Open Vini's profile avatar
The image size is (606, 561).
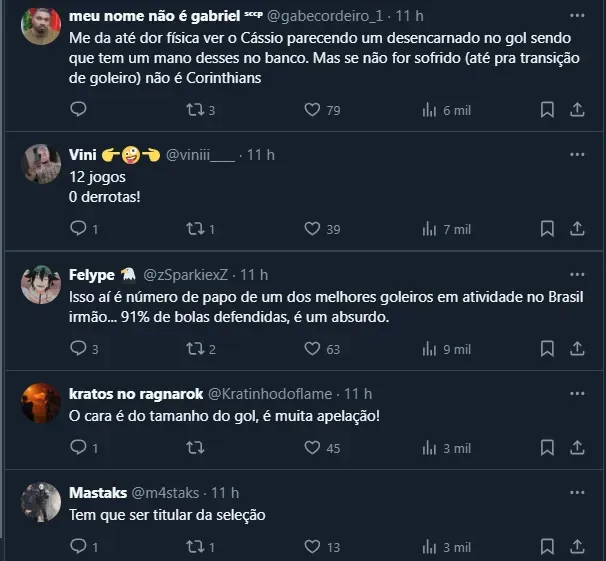pos(41,164)
